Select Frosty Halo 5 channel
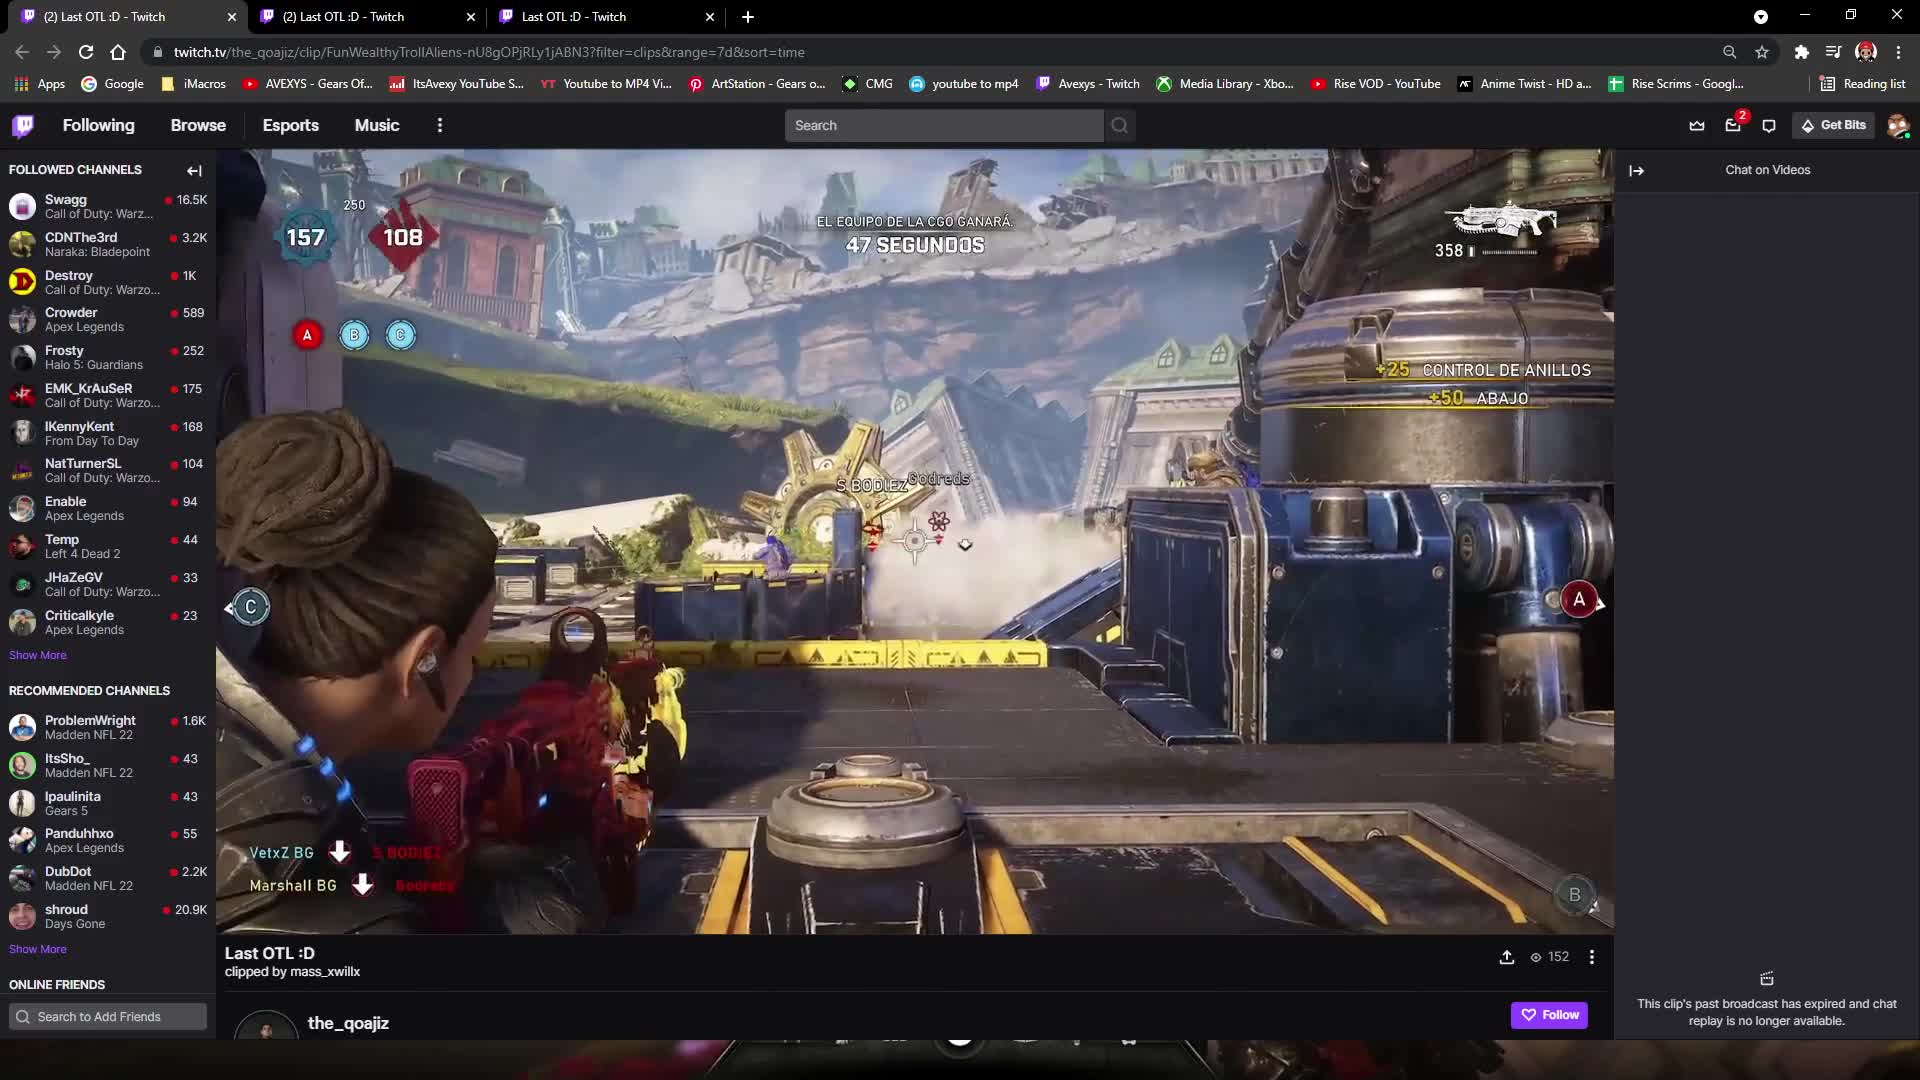Screen dimensions: 1920x1080 pyautogui.click(x=108, y=357)
